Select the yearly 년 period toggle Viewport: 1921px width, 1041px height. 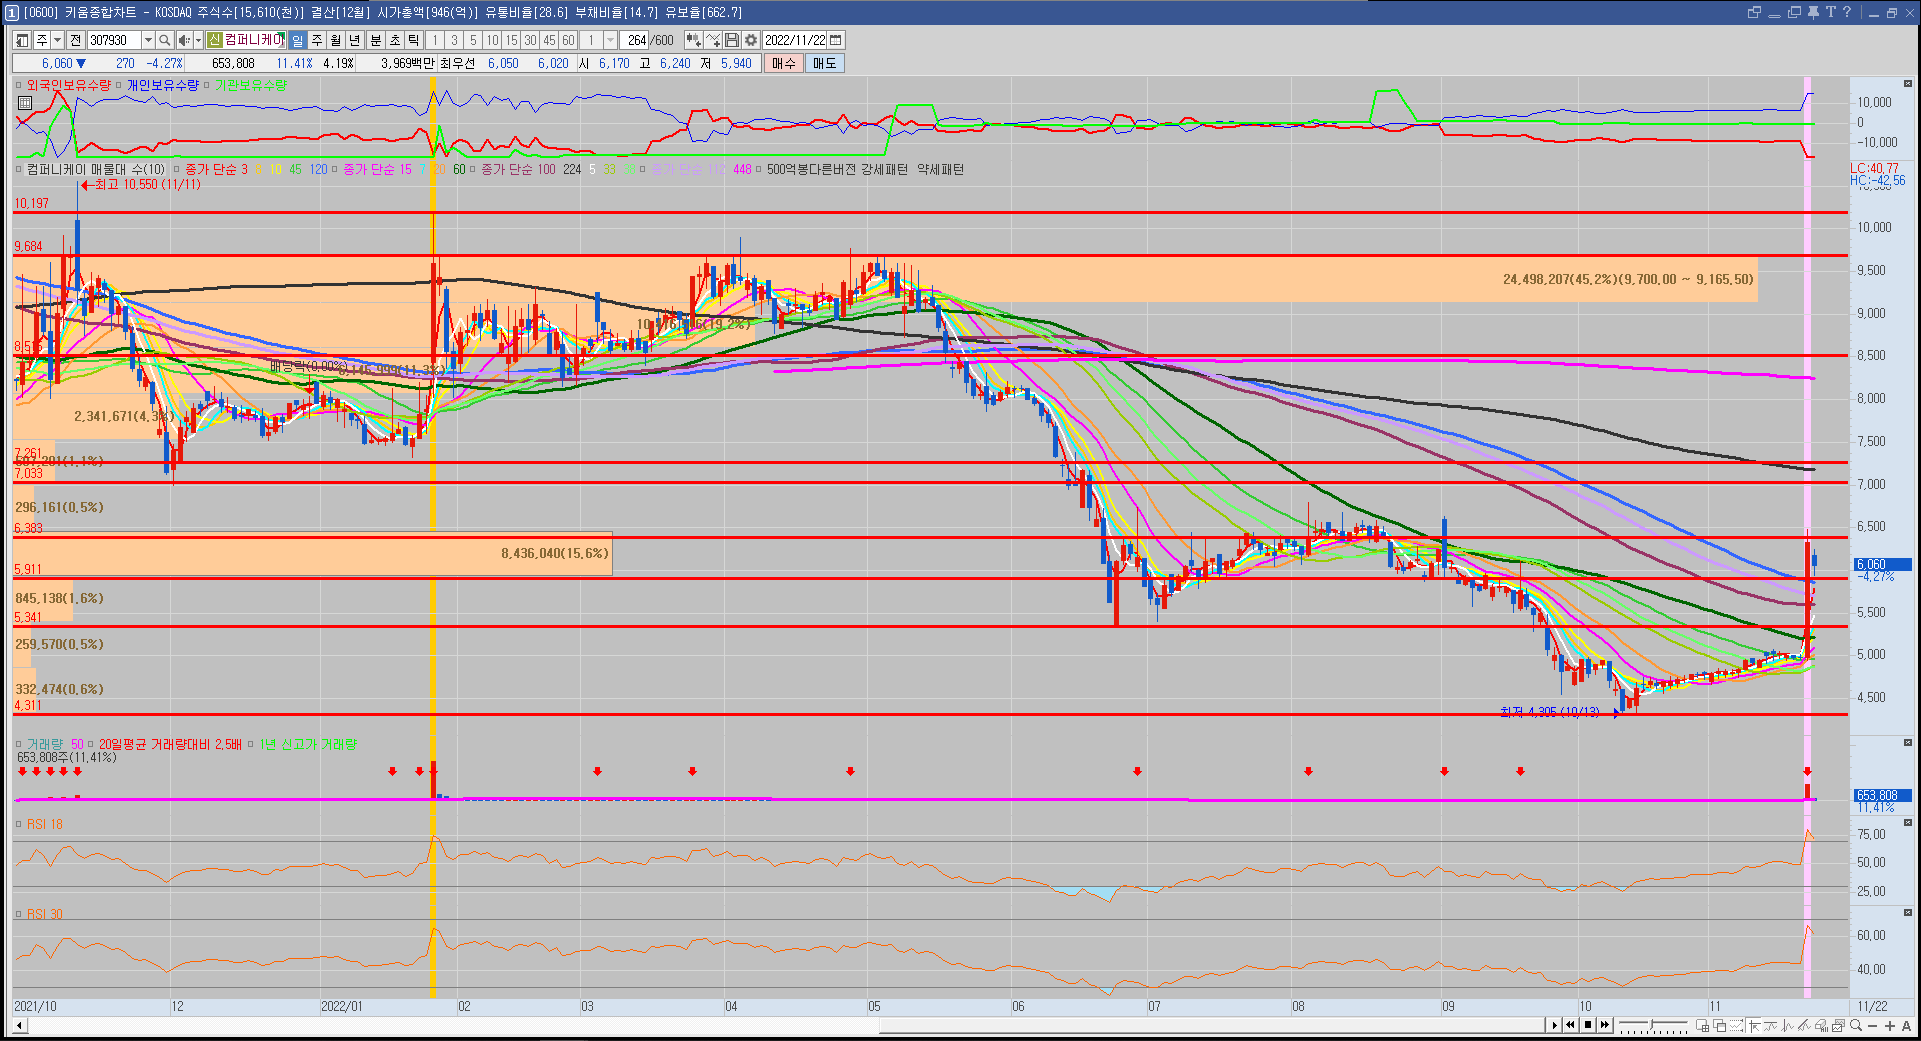(355, 40)
